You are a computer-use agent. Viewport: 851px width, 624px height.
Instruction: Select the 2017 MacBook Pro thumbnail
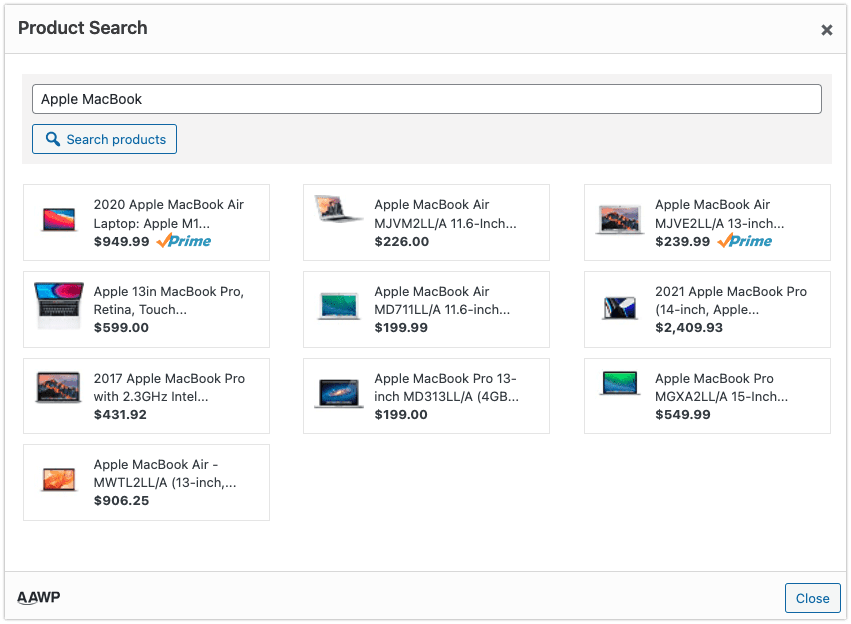point(59,387)
